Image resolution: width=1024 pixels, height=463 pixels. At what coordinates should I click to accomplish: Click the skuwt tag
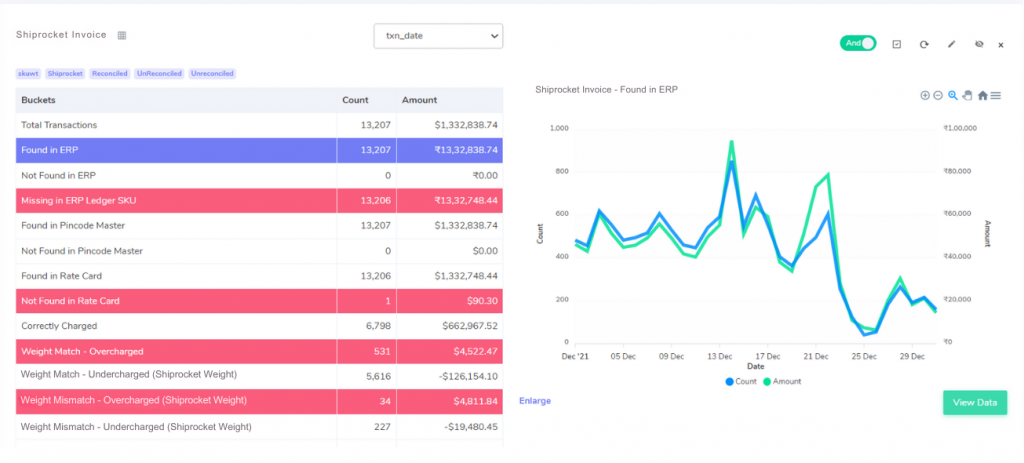coord(28,74)
